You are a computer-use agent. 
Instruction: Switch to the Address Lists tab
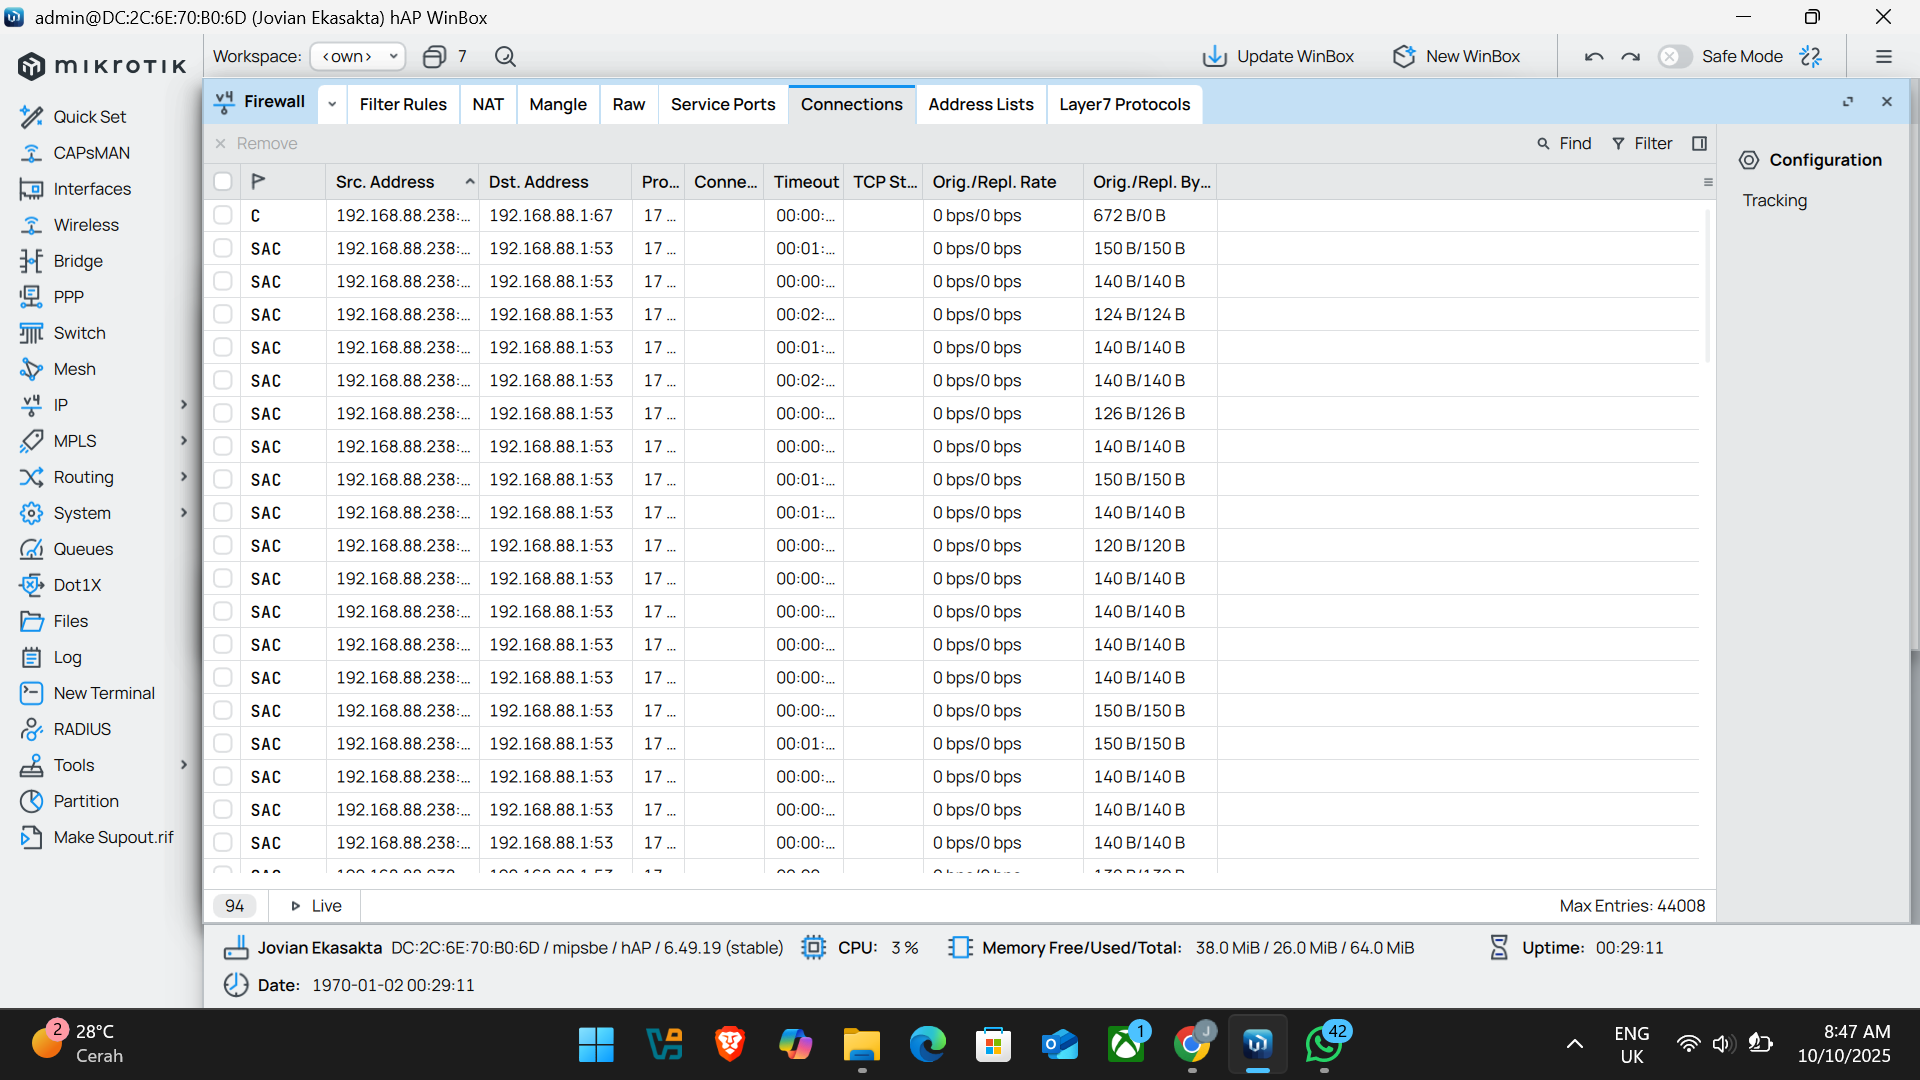[980, 104]
